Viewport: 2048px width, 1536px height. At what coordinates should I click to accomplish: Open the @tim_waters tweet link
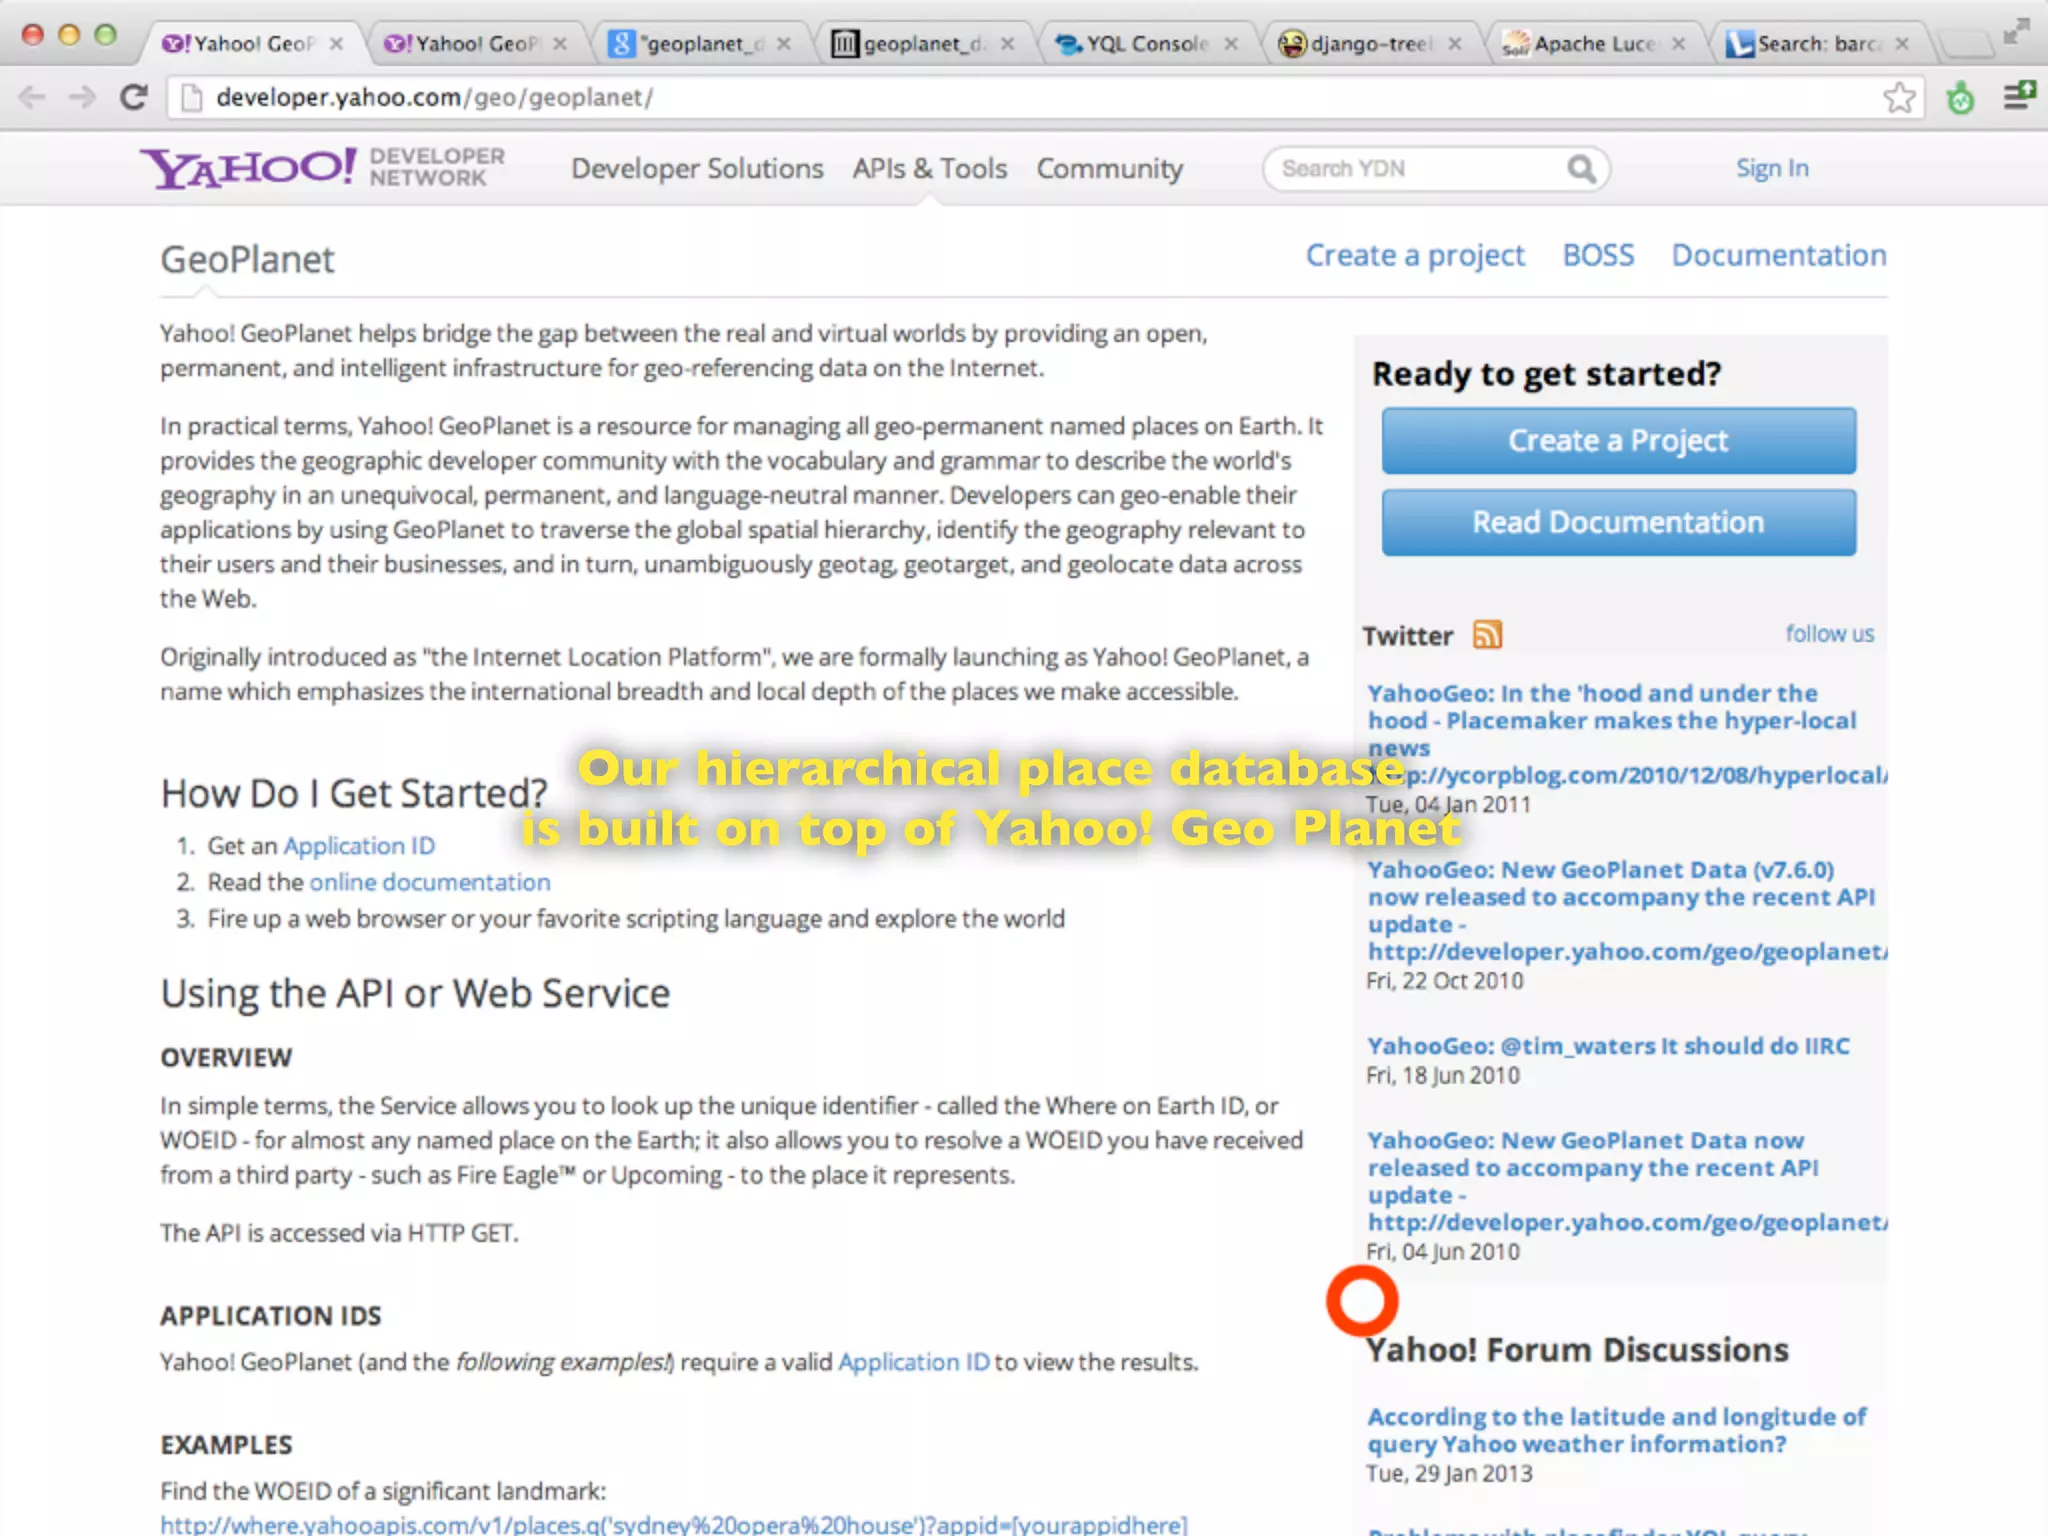click(x=1608, y=1046)
